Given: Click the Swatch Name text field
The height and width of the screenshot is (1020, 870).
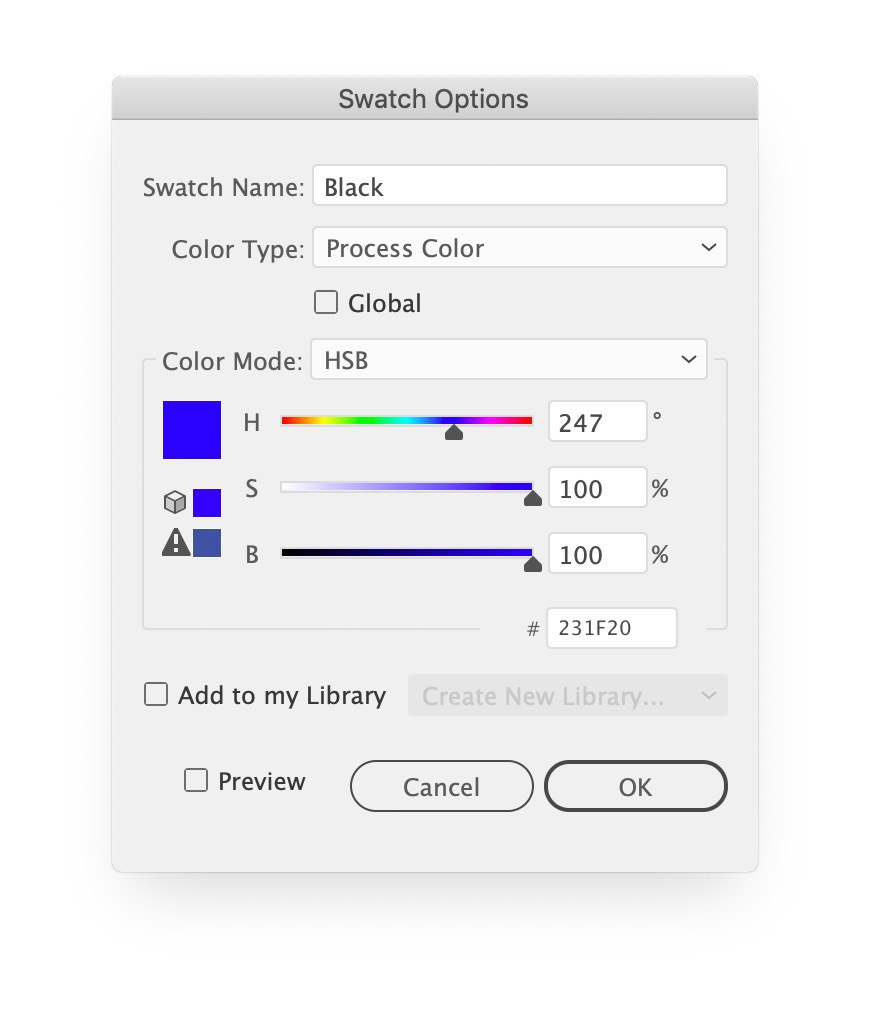Looking at the screenshot, I should (x=519, y=187).
